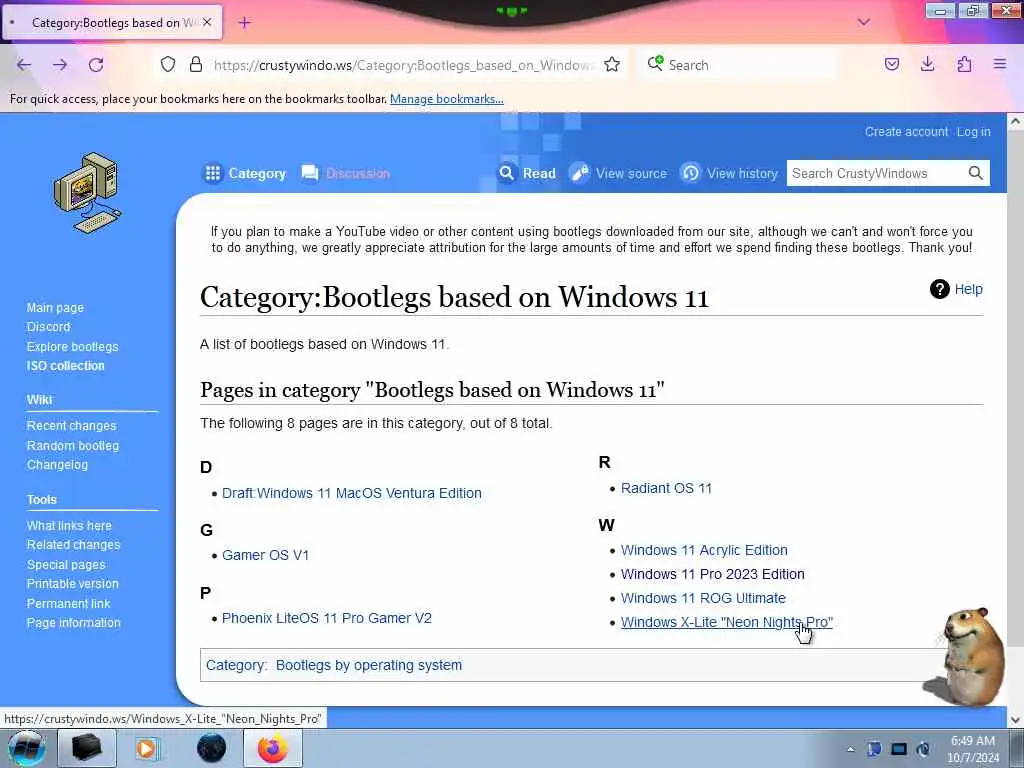
Task: Open Windows X-Lite "Neon Nights Pro"
Action: point(727,622)
